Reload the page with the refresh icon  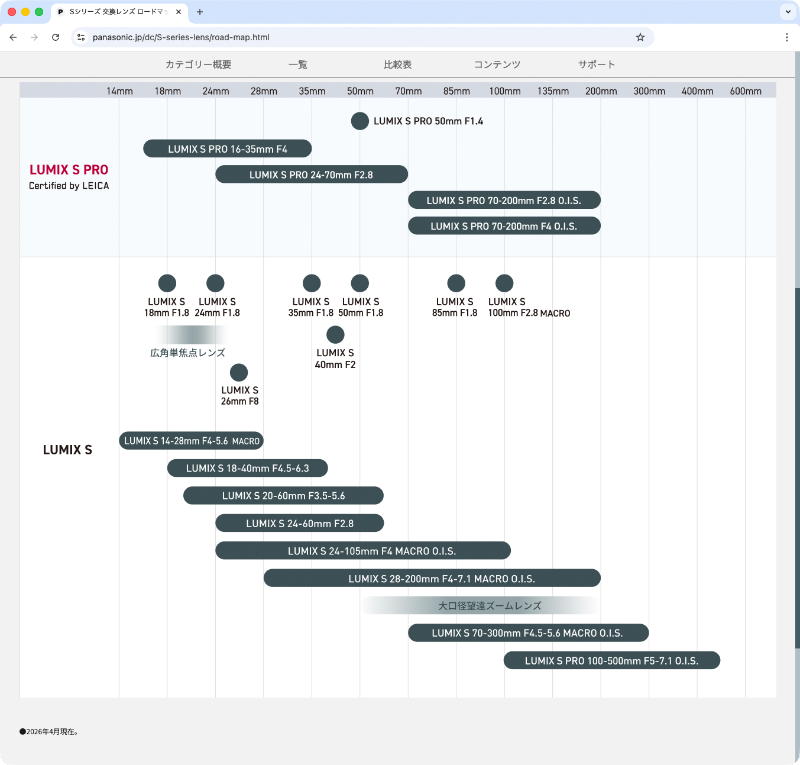(56, 37)
